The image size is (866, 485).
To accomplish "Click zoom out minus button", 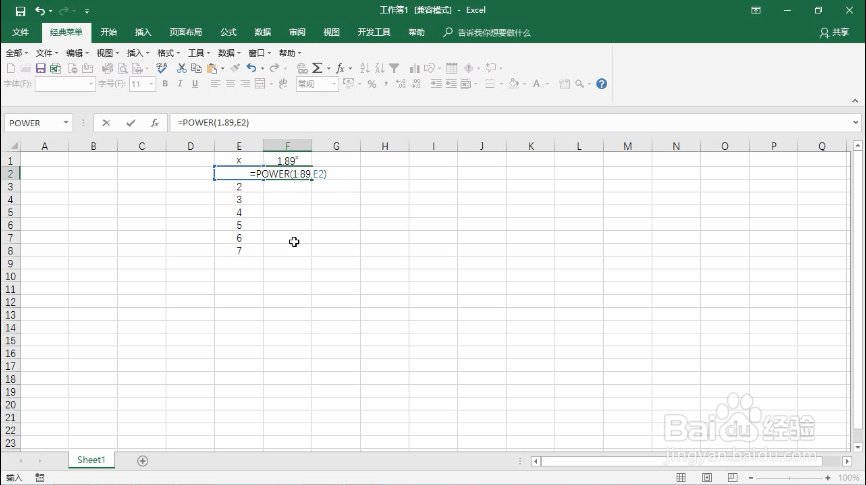I will coord(751,478).
